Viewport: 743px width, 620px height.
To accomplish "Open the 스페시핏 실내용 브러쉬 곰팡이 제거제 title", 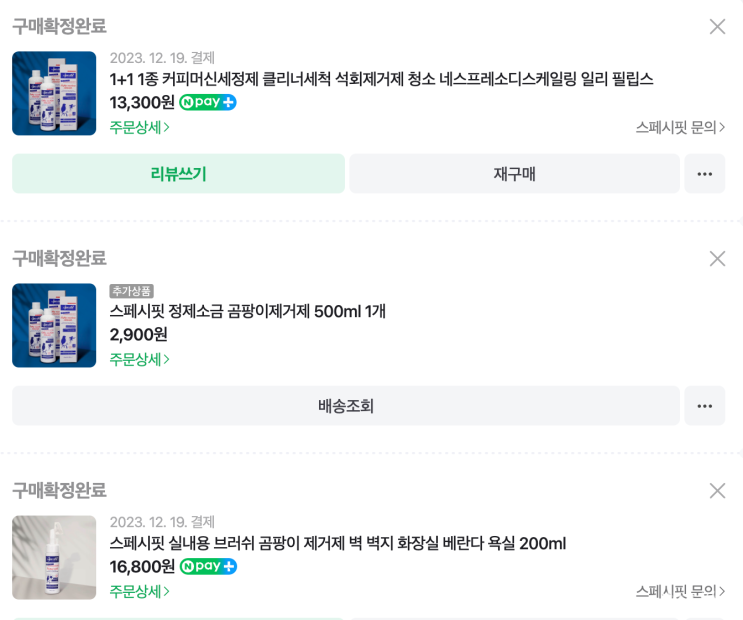I will click(338, 544).
